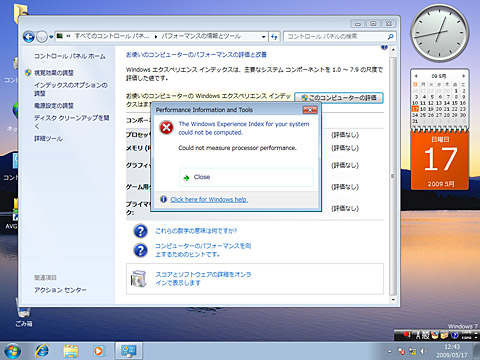Show hidden tray icons arrow

(x=390, y=351)
